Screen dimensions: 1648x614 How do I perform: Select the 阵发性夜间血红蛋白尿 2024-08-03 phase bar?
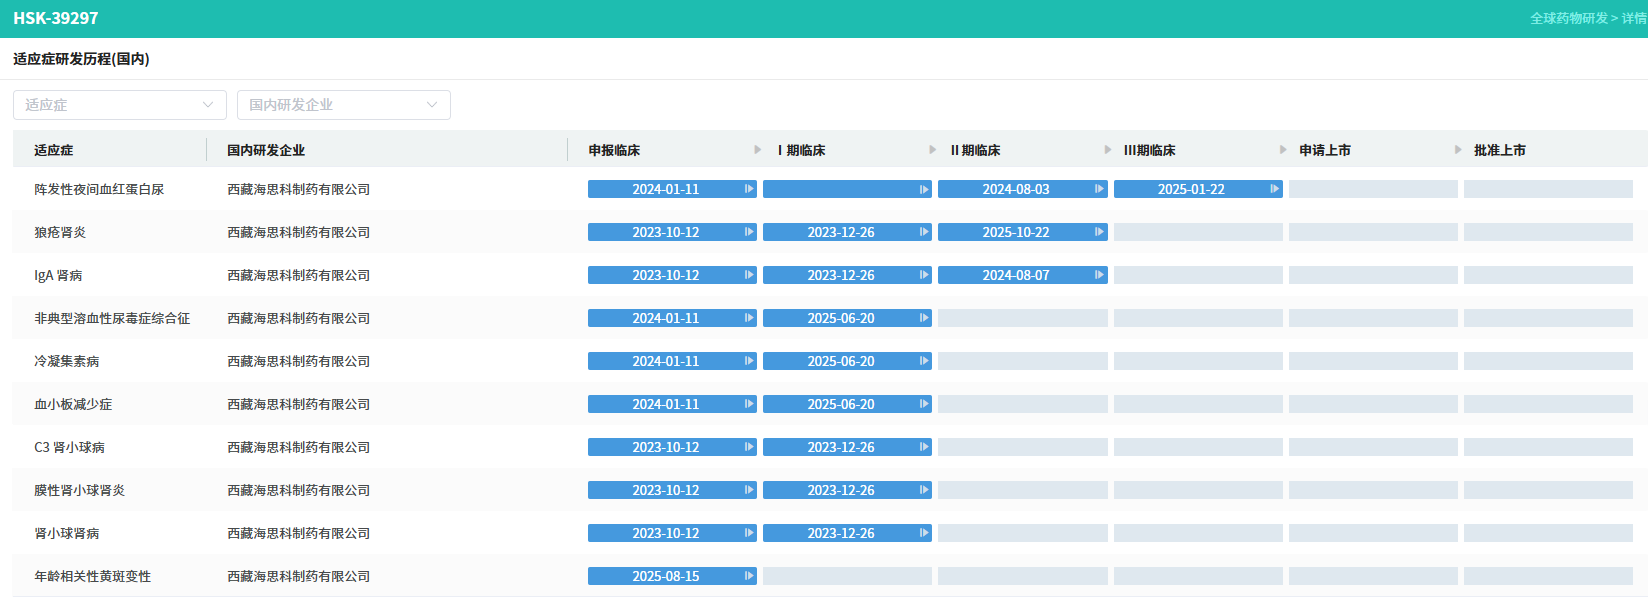tap(1015, 189)
